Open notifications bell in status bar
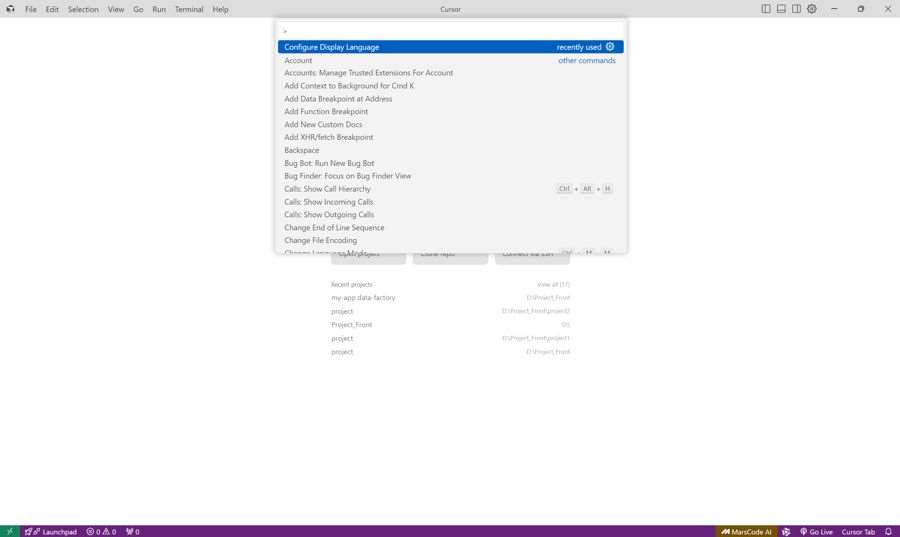The height and width of the screenshot is (537, 900). 889,531
